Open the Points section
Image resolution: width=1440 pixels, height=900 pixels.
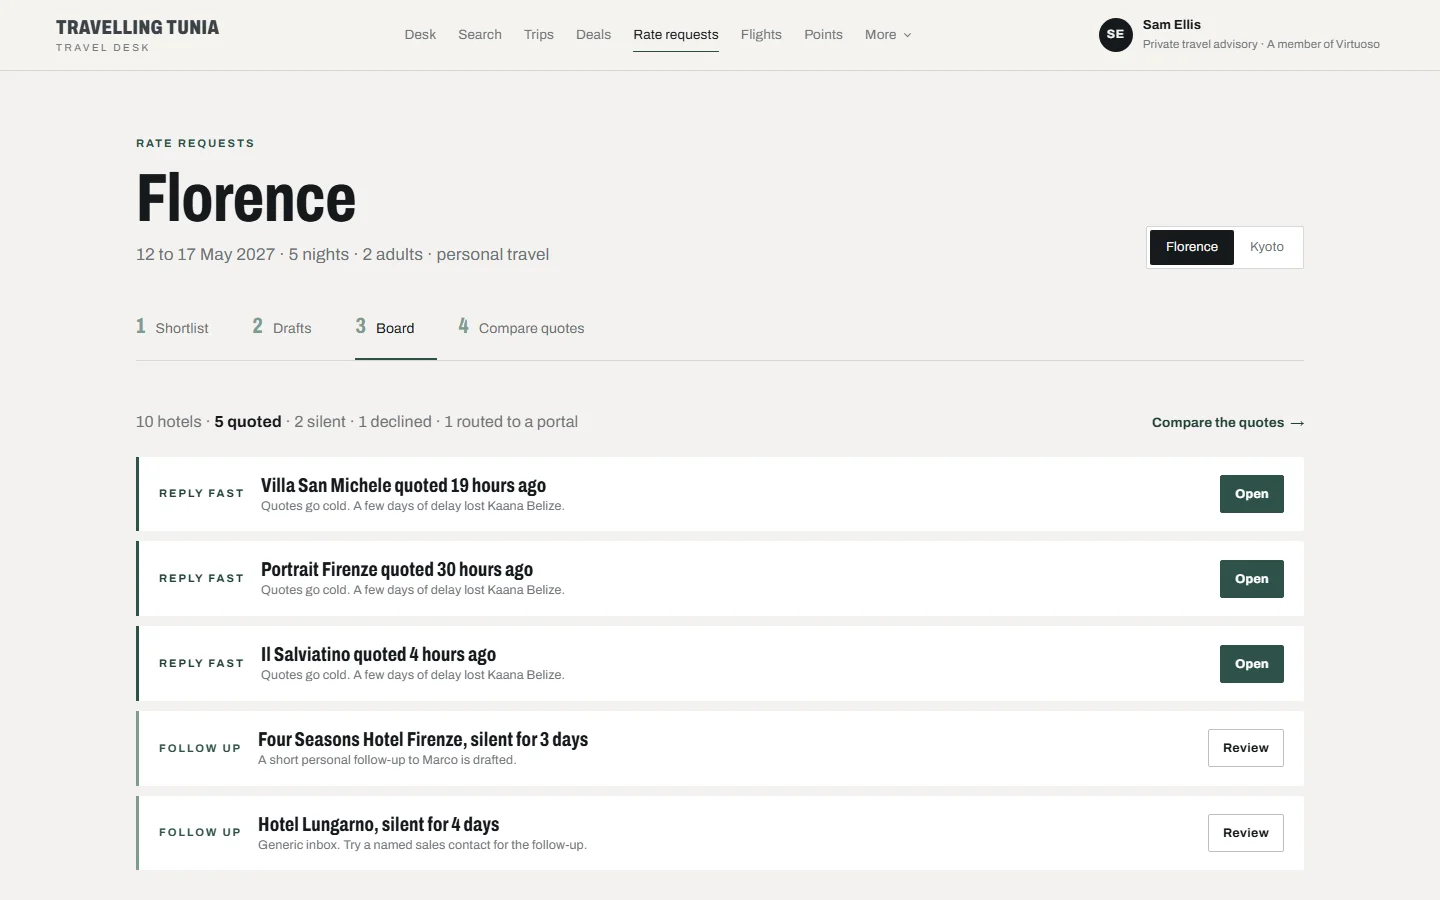pos(823,35)
